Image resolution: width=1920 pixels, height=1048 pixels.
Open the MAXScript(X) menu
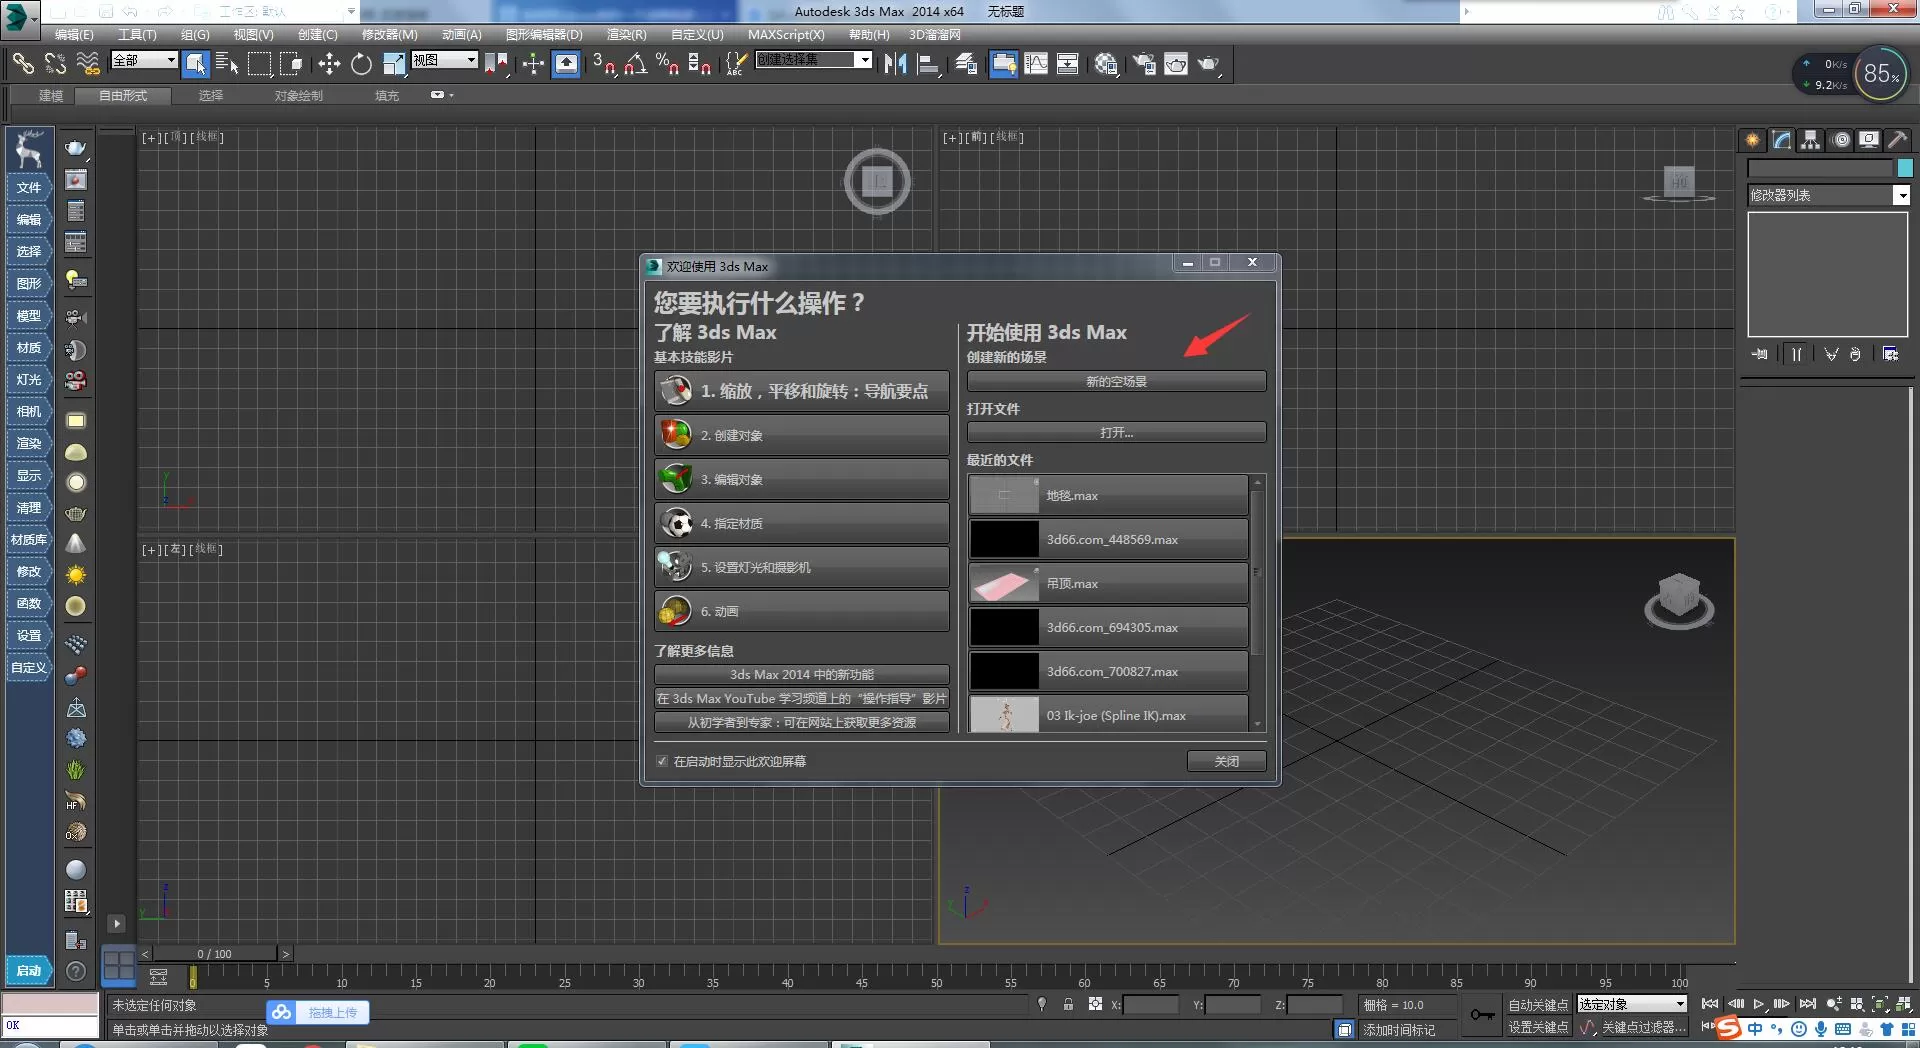[786, 35]
